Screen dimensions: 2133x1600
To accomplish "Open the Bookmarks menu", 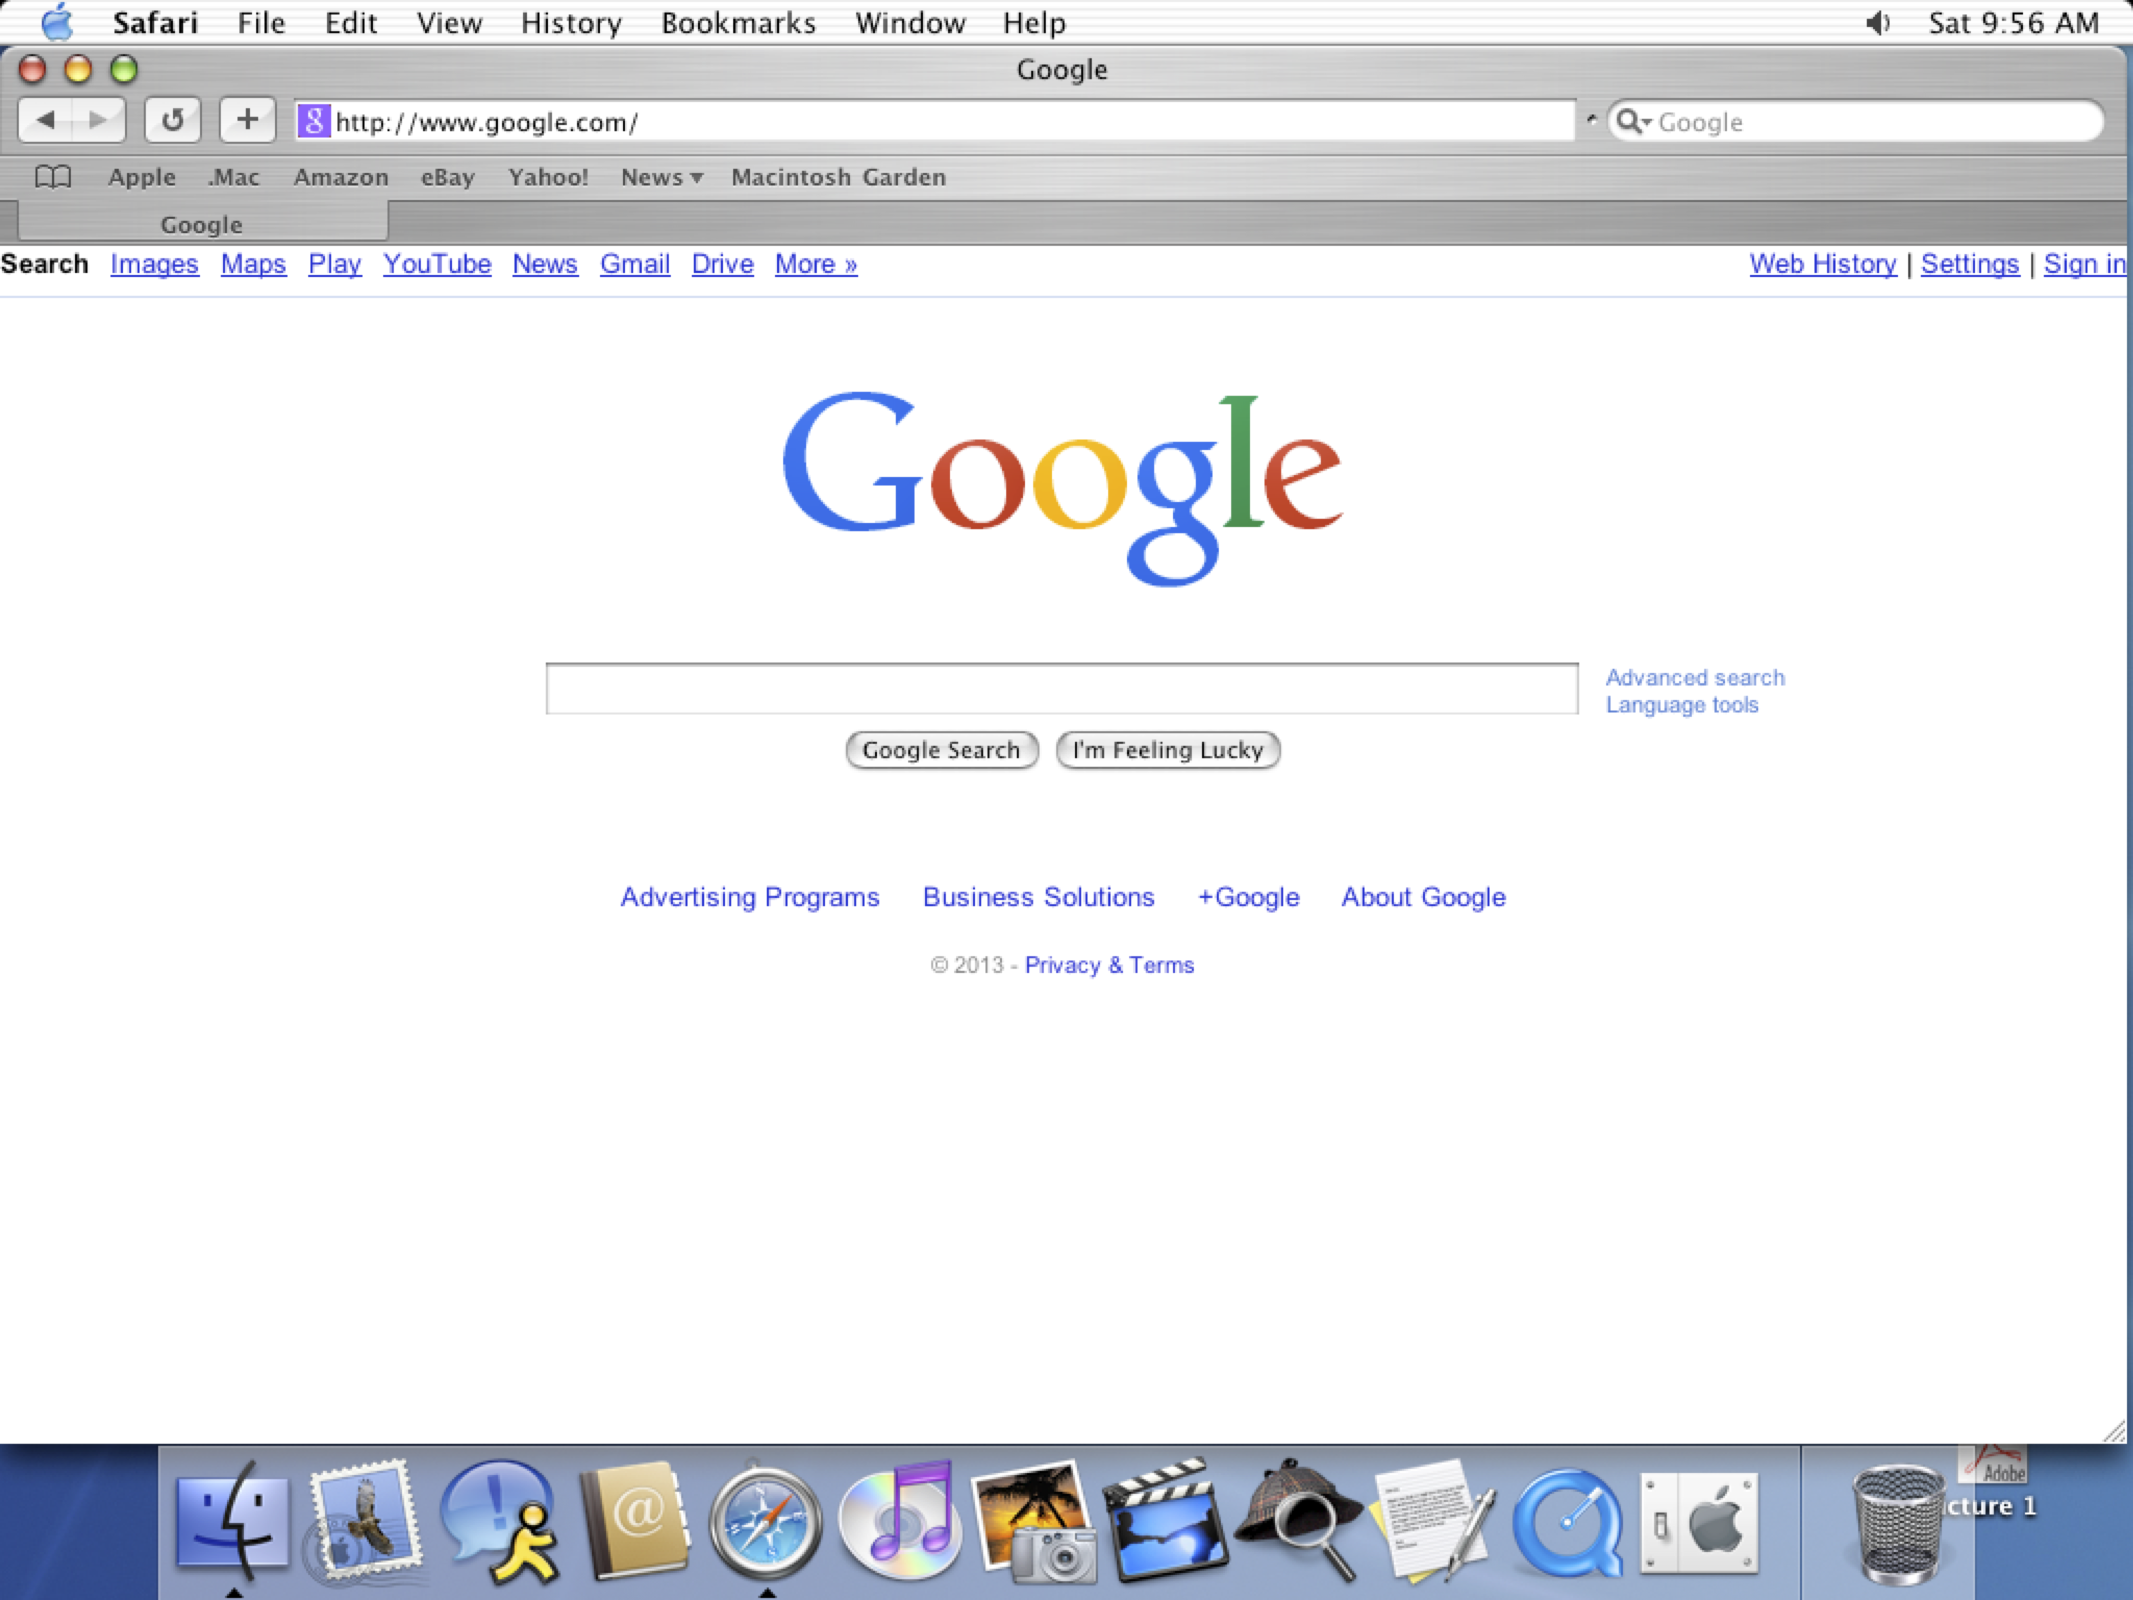I will pos(738,22).
